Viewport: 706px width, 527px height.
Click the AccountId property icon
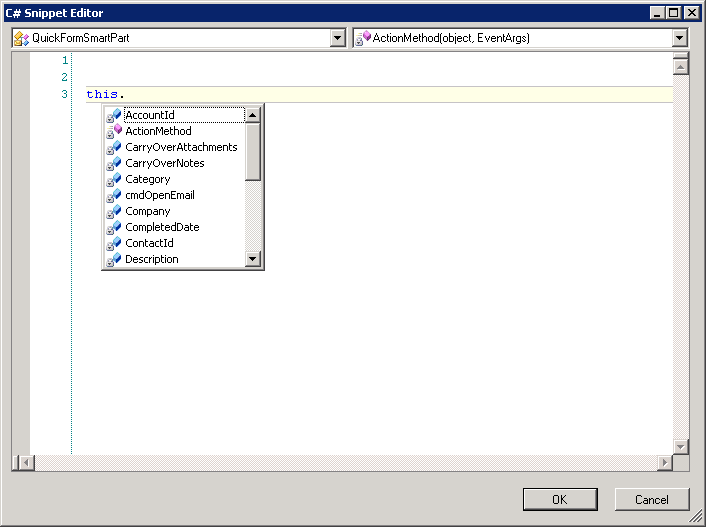tap(114, 115)
